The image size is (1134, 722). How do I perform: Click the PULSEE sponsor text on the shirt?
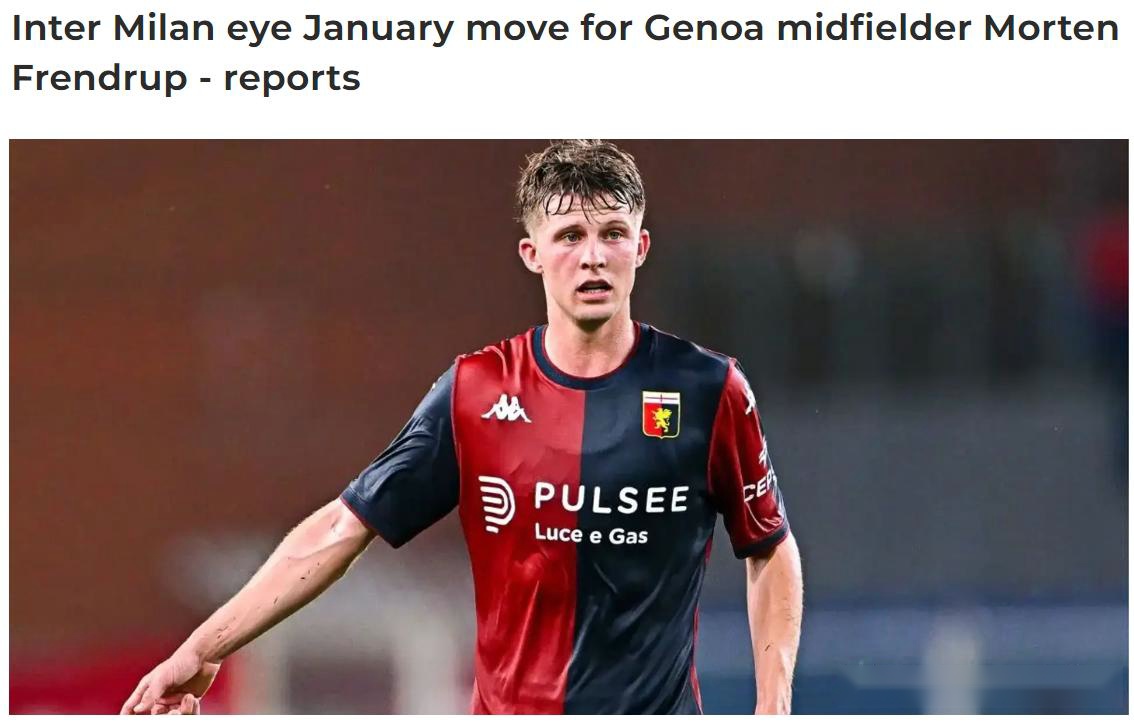pyautogui.click(x=611, y=498)
